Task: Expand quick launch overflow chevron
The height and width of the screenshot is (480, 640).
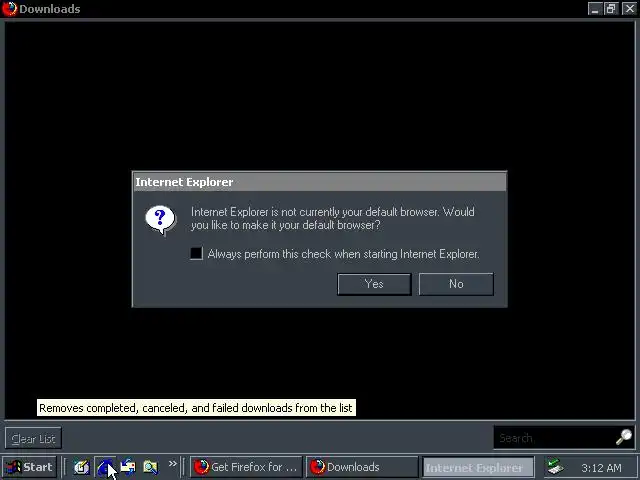Action: coord(173,464)
